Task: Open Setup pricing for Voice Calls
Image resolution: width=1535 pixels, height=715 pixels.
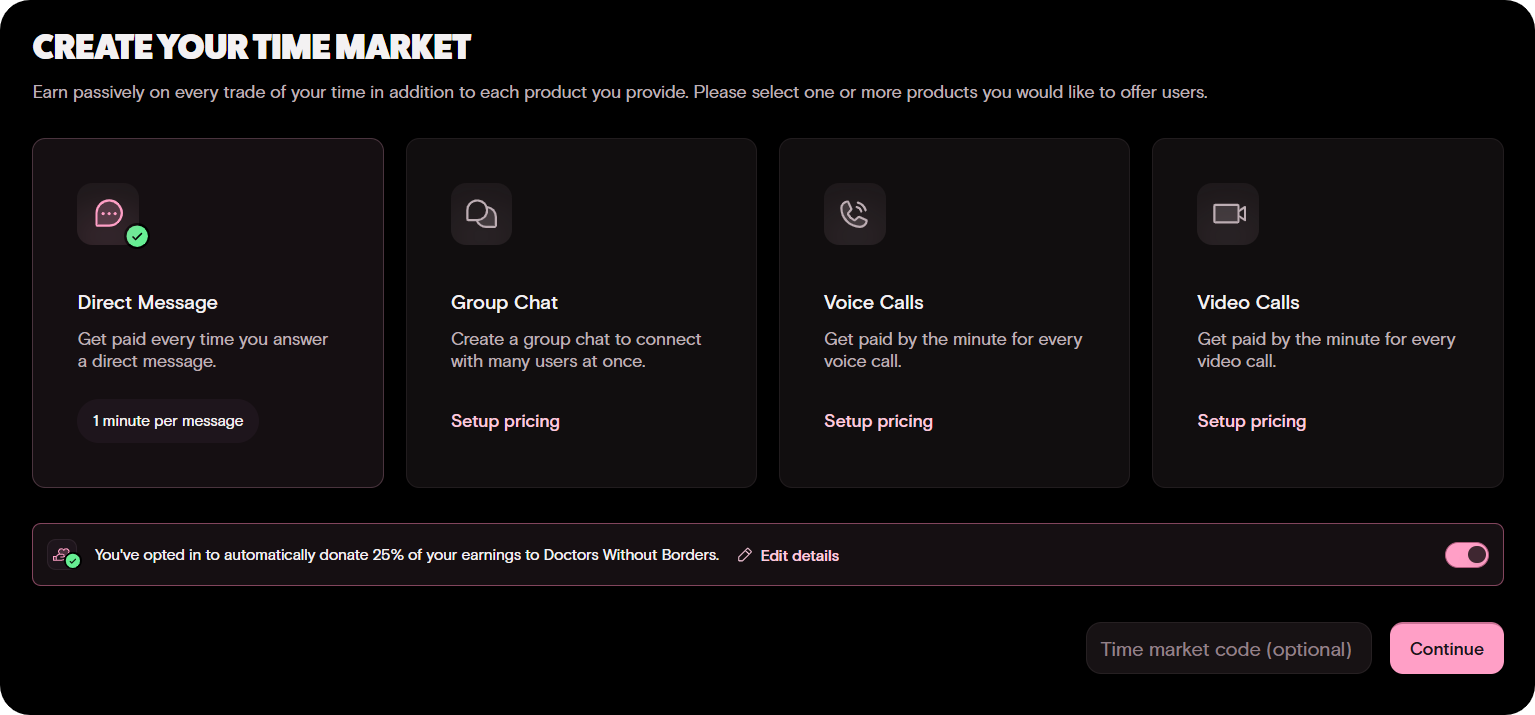Action: pos(878,421)
